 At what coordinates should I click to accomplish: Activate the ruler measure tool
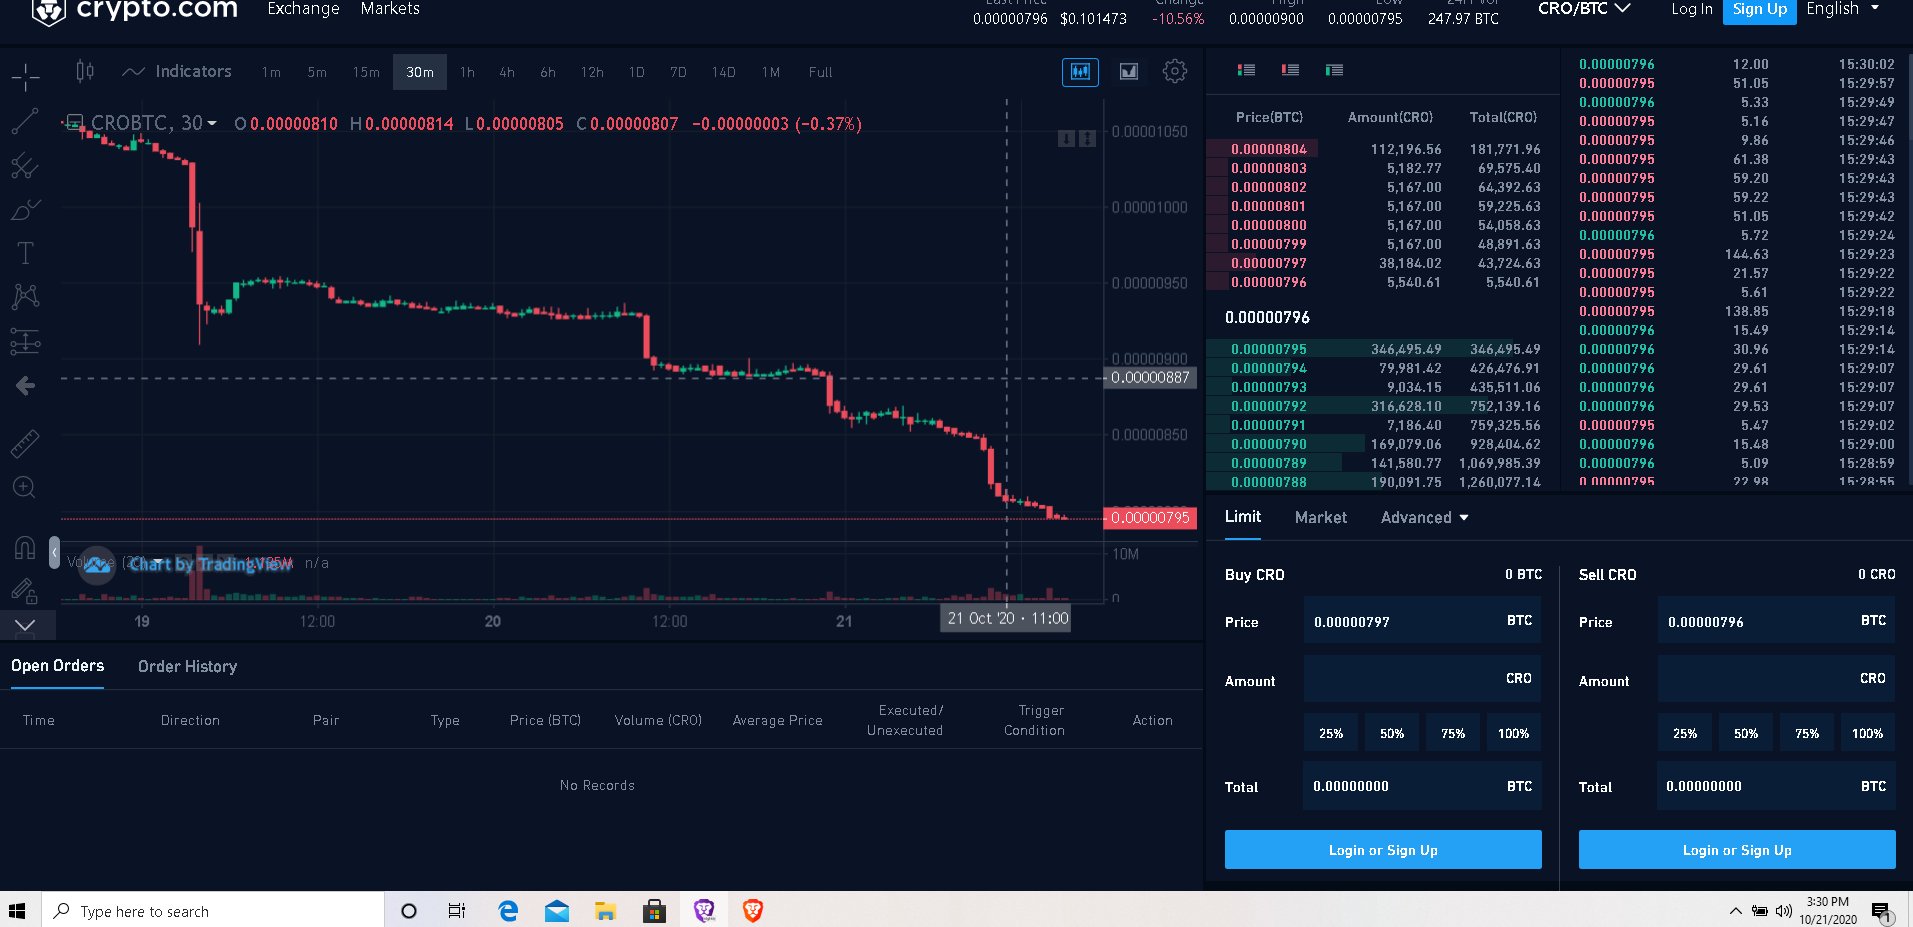[x=25, y=443]
